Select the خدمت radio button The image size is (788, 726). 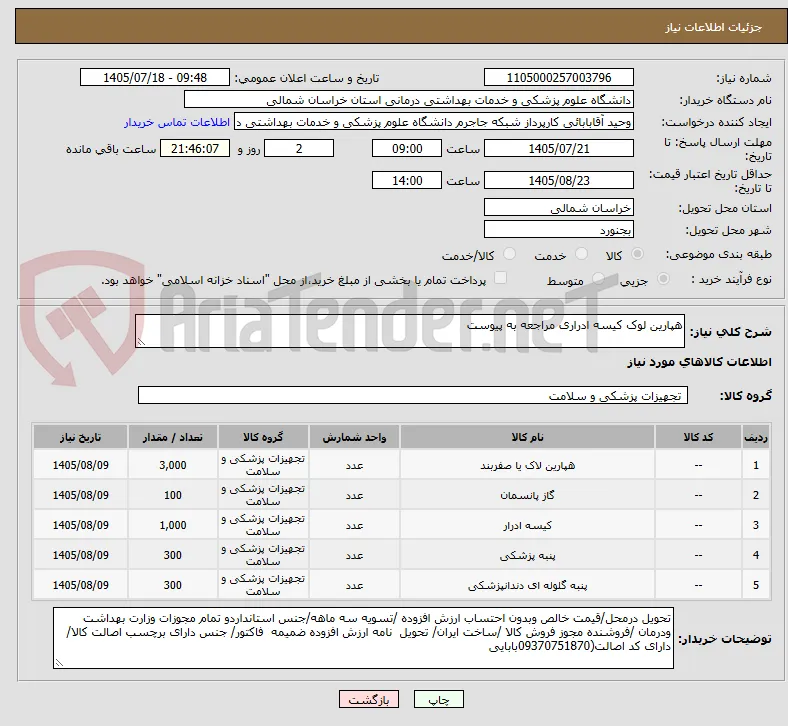coord(581,254)
